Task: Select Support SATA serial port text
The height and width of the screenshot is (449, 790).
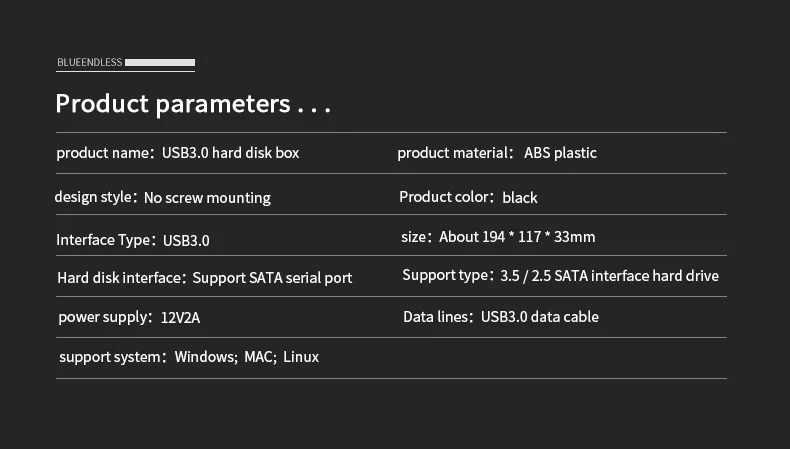Action: pyautogui.click(x=272, y=278)
